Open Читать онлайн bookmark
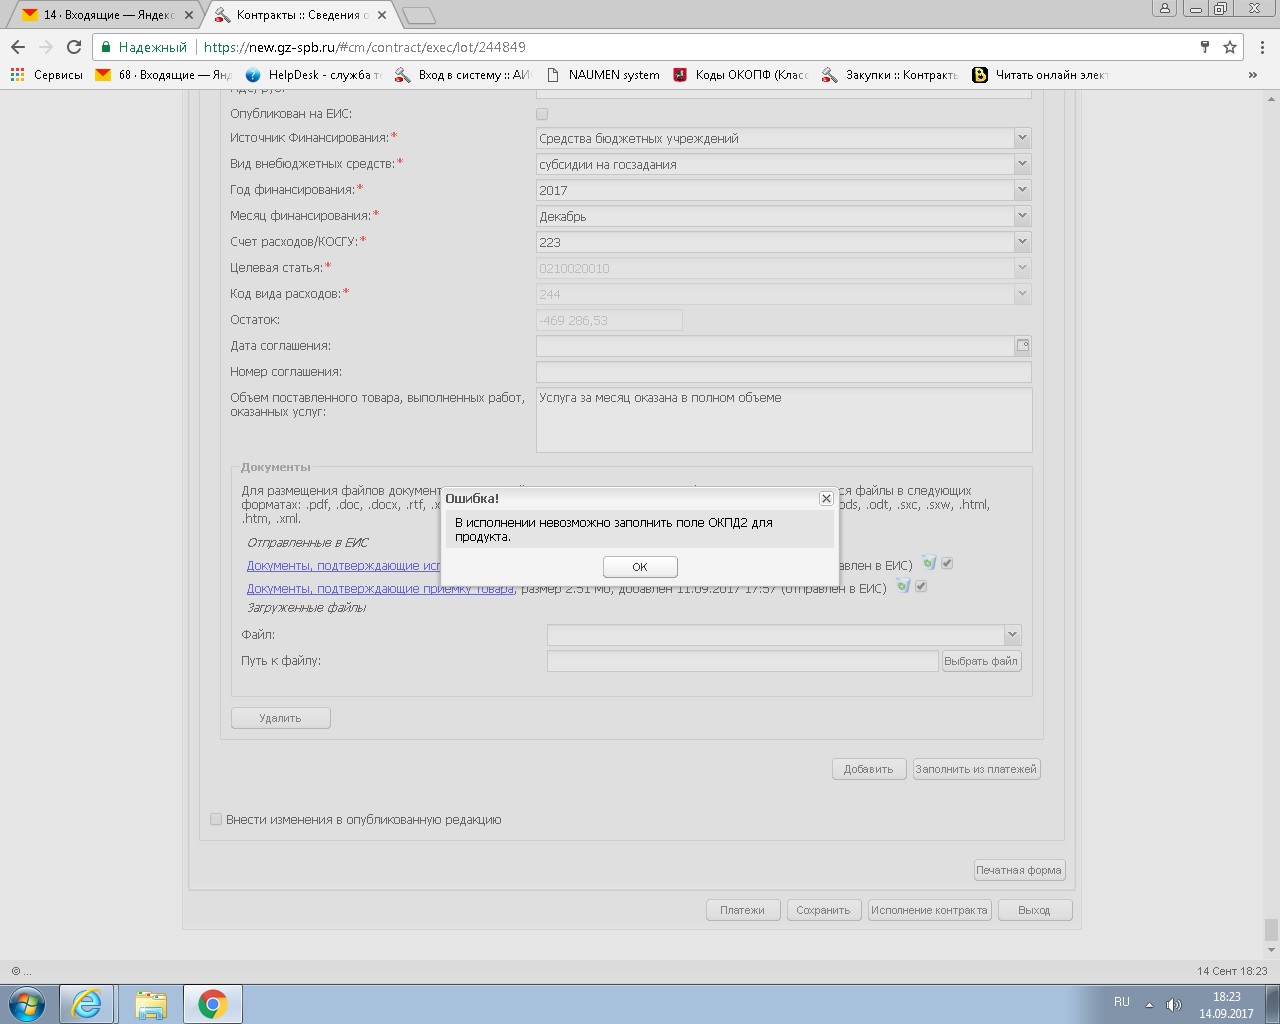Screen dimensions: 1280x1024 click(1041, 75)
